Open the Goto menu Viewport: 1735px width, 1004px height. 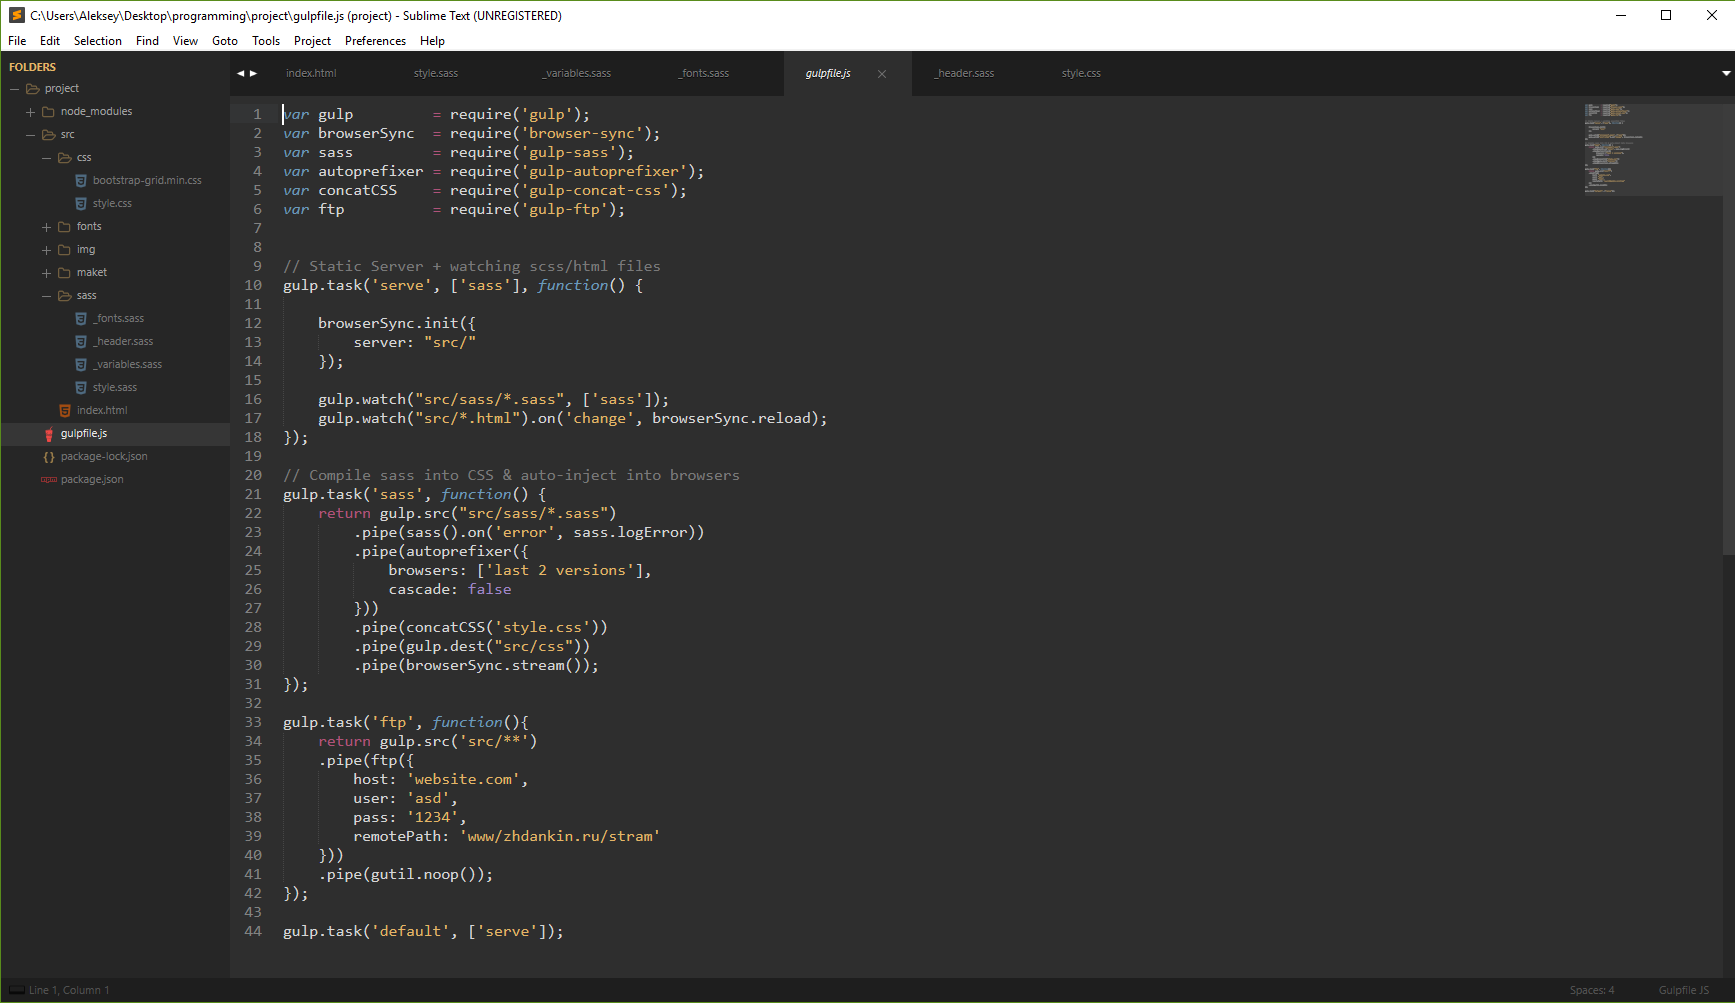(225, 41)
